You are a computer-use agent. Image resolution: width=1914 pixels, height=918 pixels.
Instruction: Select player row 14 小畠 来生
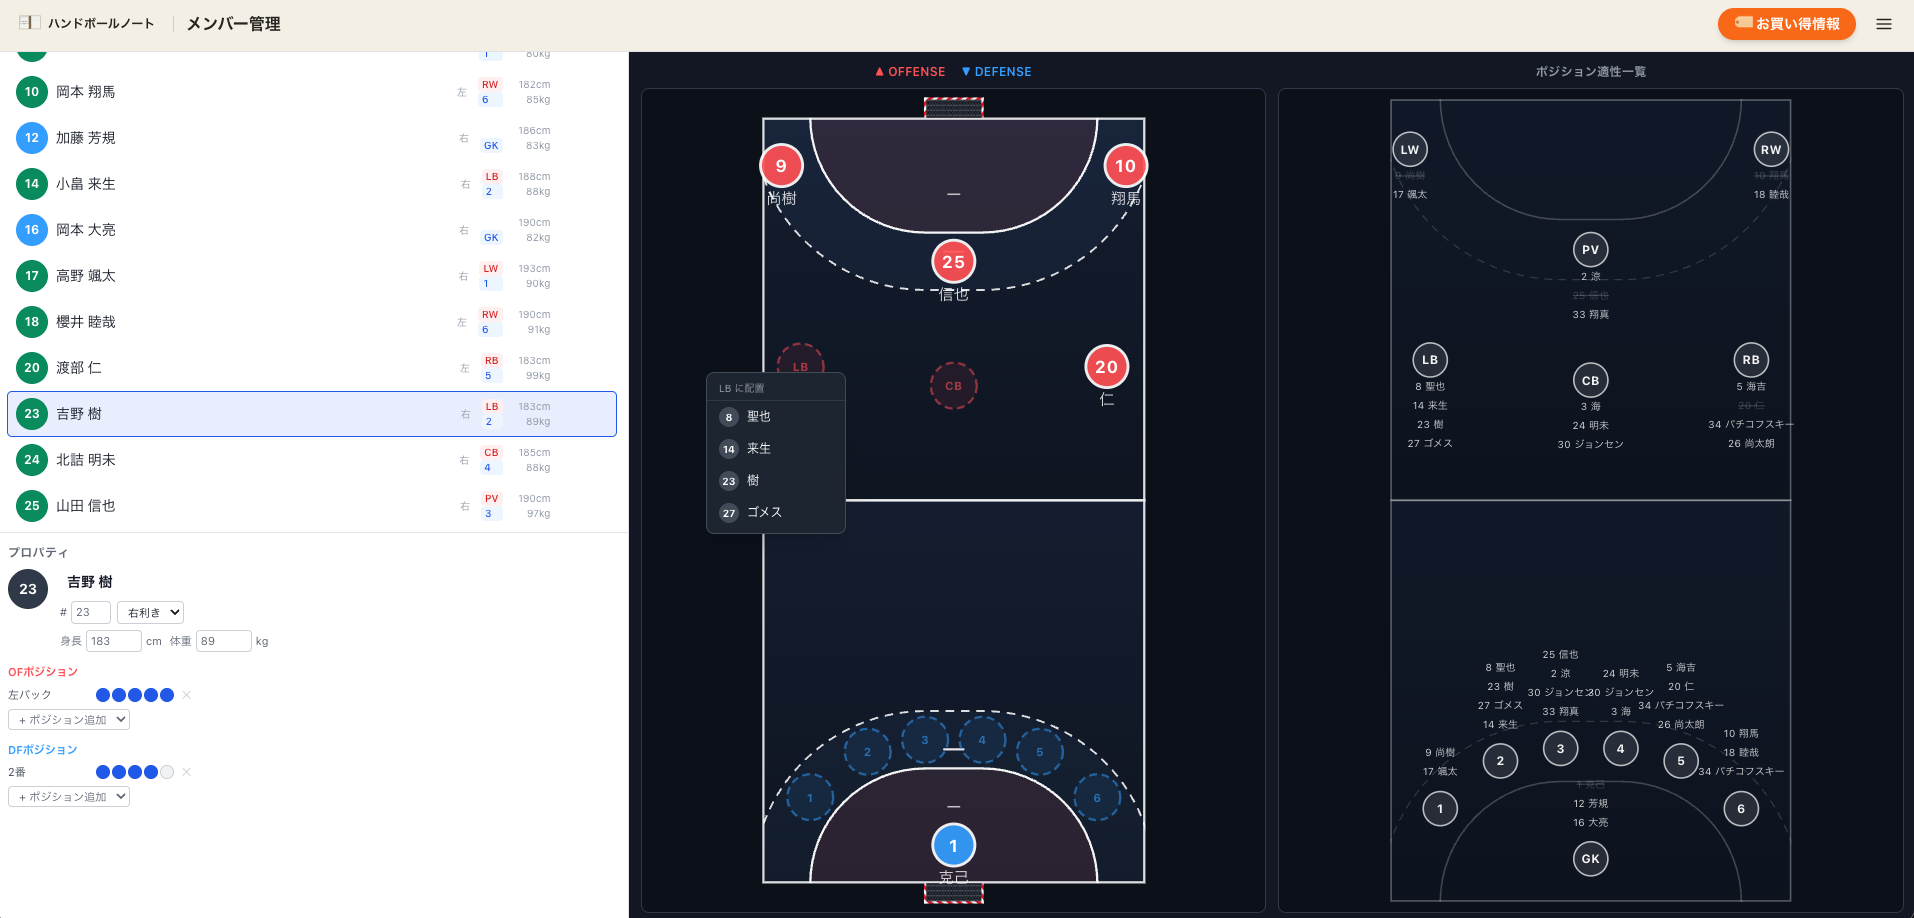coord(312,184)
